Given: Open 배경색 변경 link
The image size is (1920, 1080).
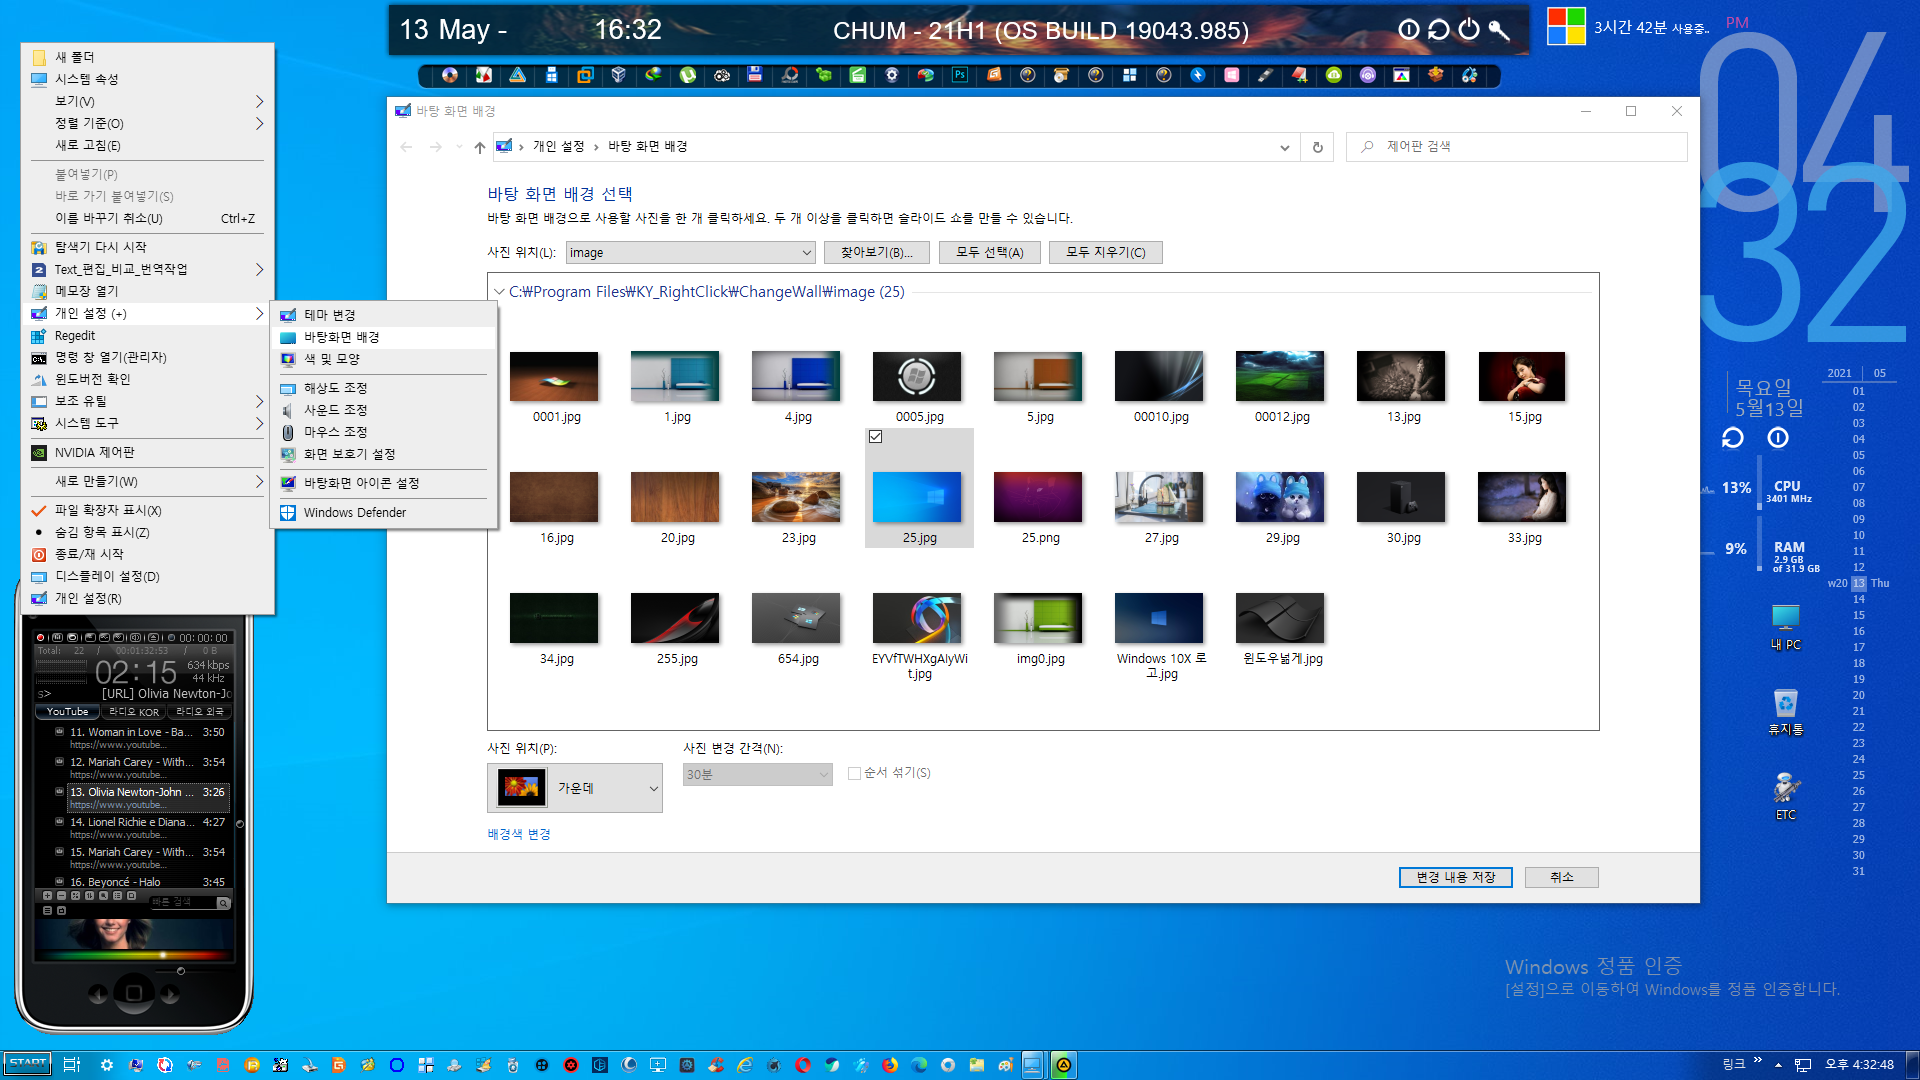Looking at the screenshot, I should point(518,834).
